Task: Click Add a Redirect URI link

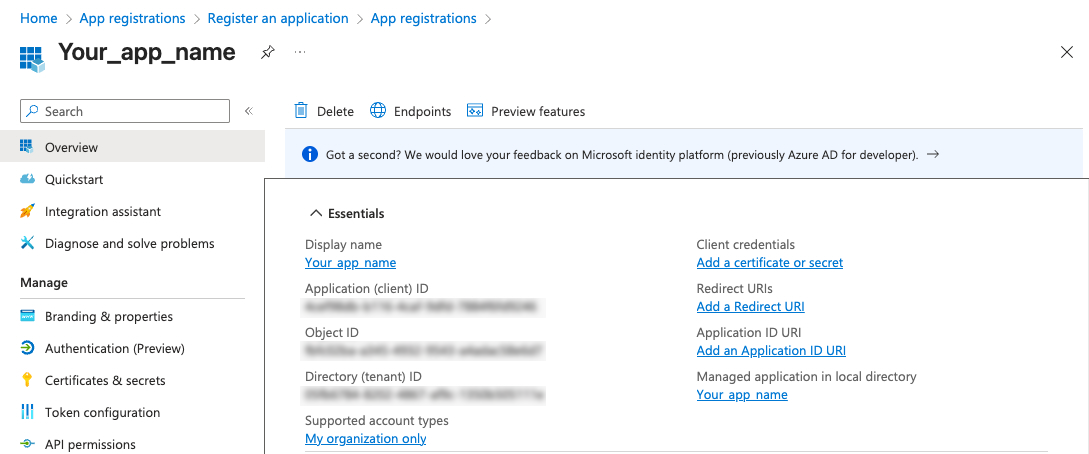Action: 750,307
